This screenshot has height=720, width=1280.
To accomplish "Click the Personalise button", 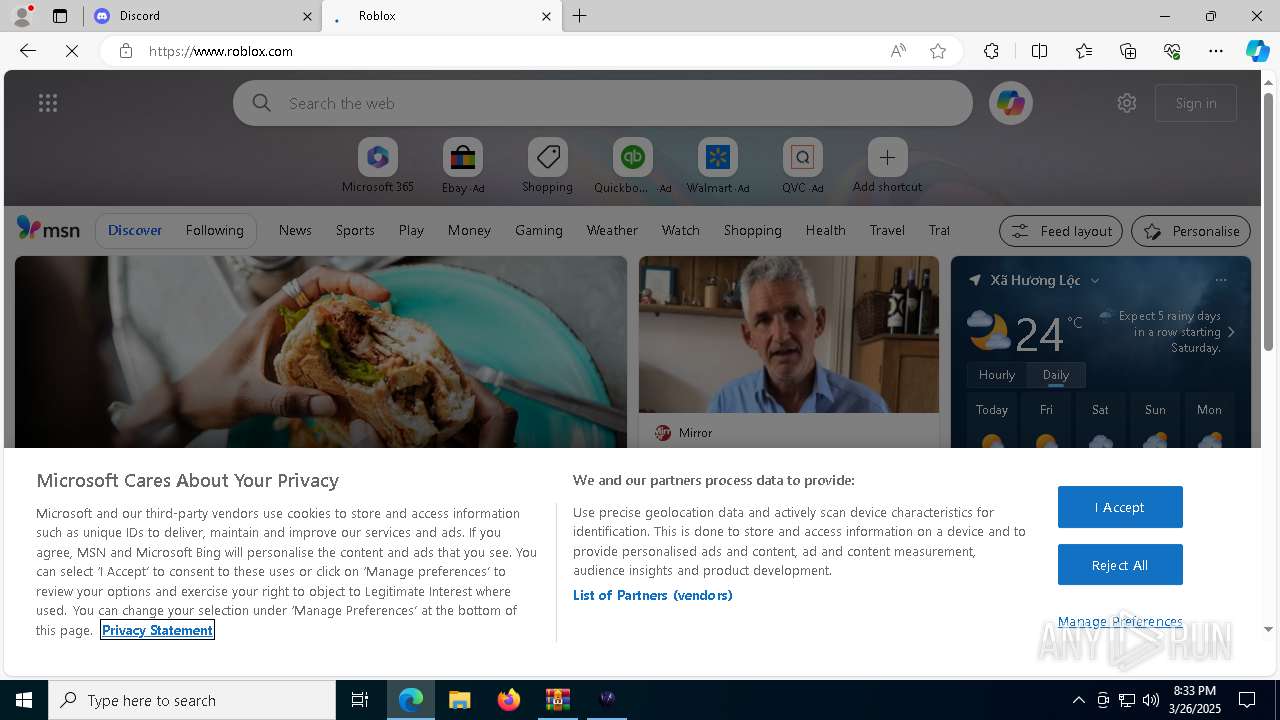I will pos(1191,231).
